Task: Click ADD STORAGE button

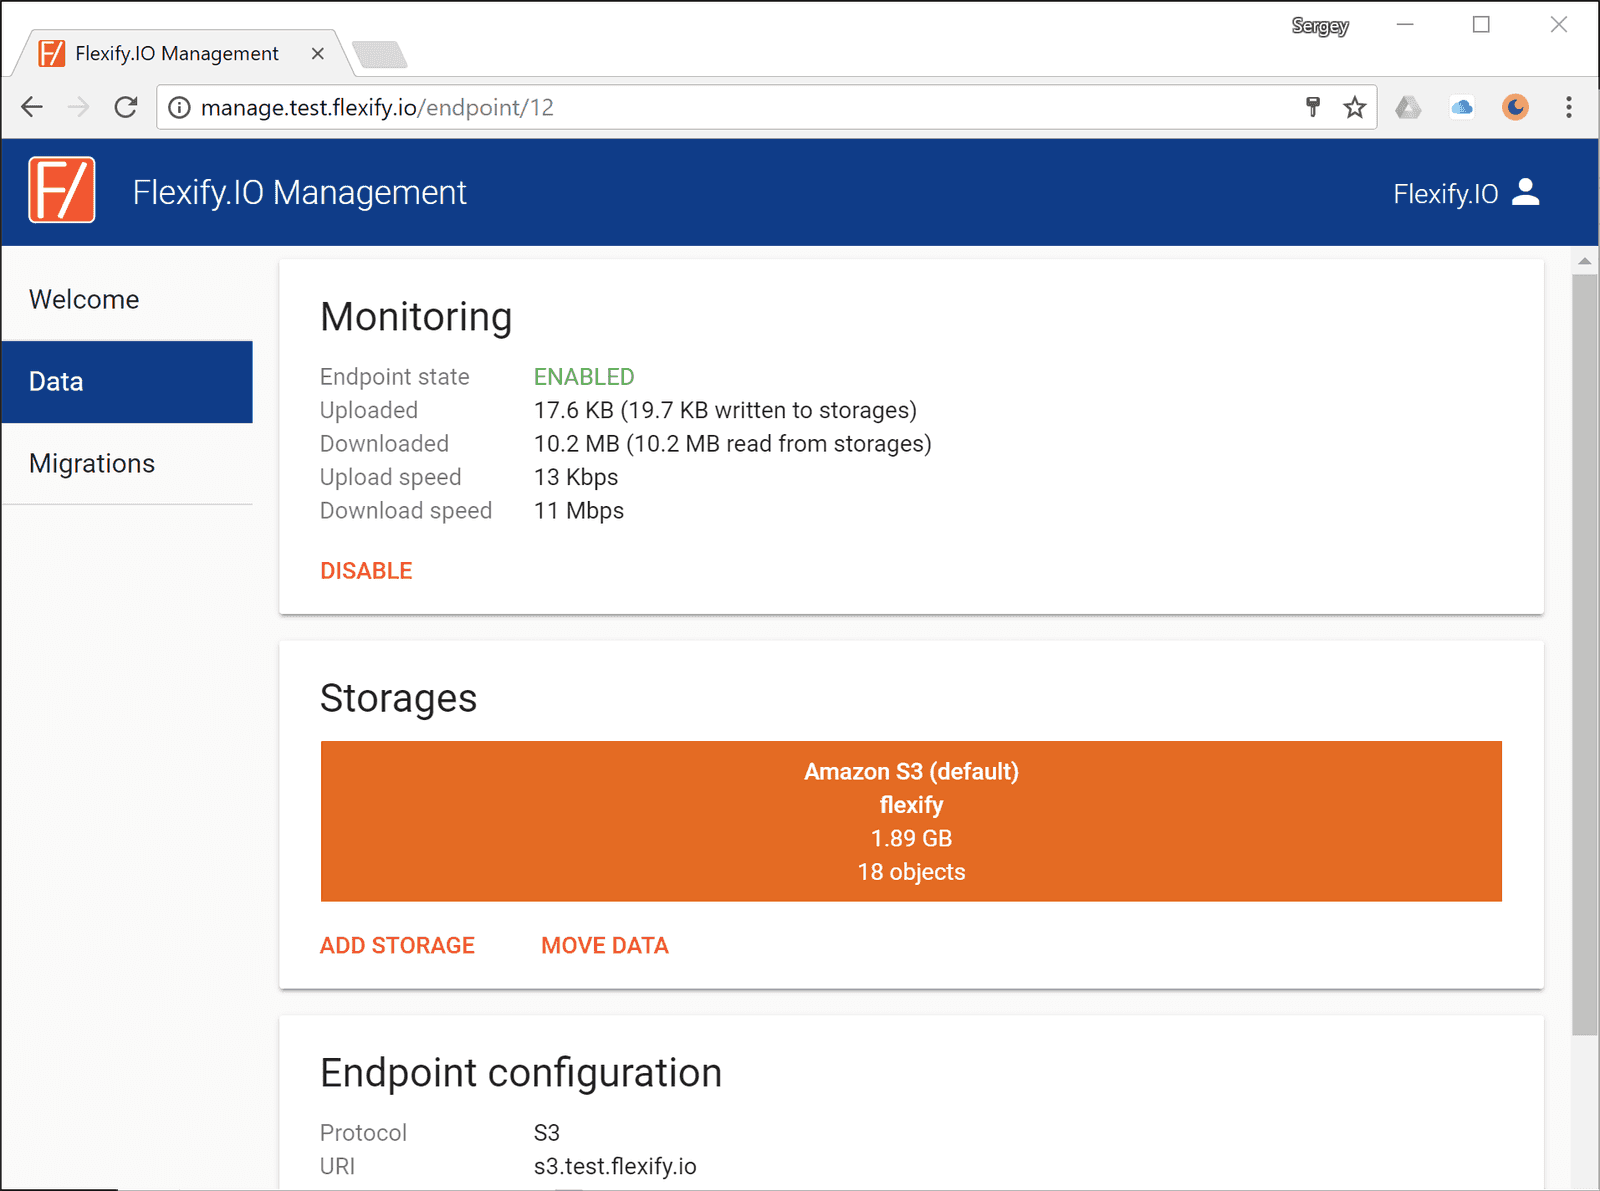Action: click(x=397, y=945)
